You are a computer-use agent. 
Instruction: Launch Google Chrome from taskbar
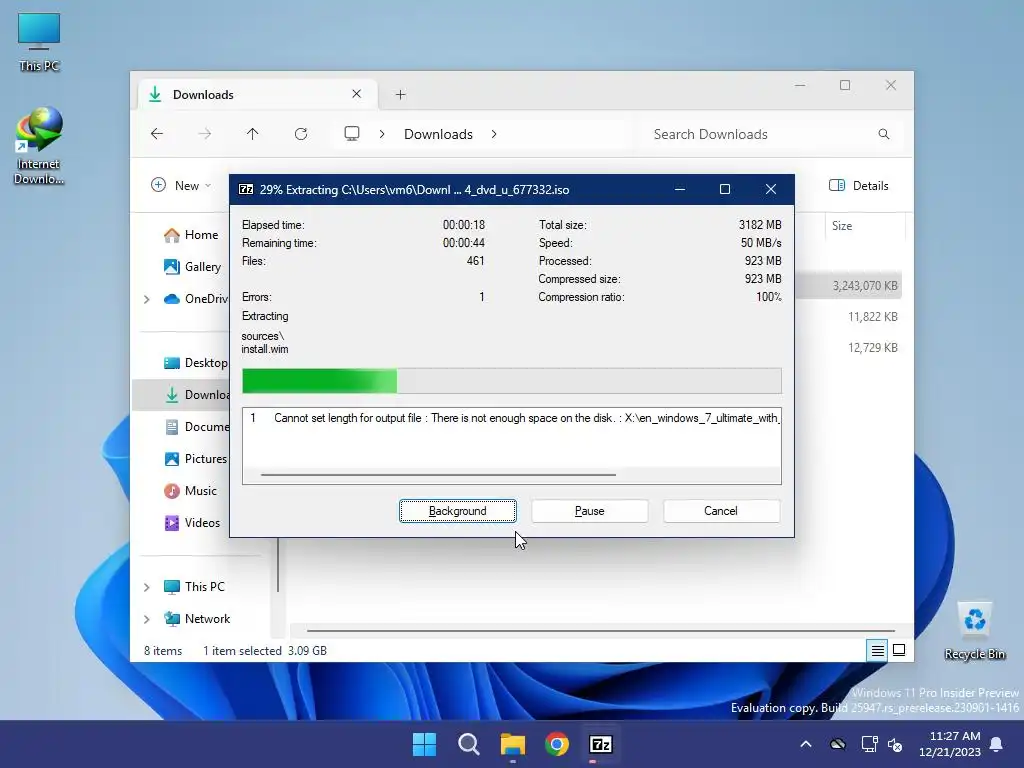point(557,744)
